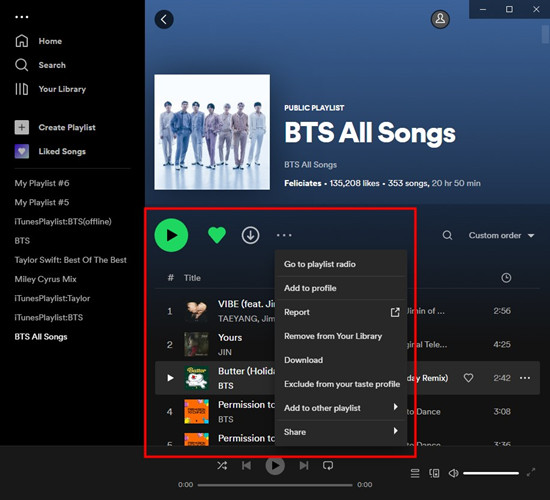Click the Yours track album art
This screenshot has height=500, width=550.
196,345
